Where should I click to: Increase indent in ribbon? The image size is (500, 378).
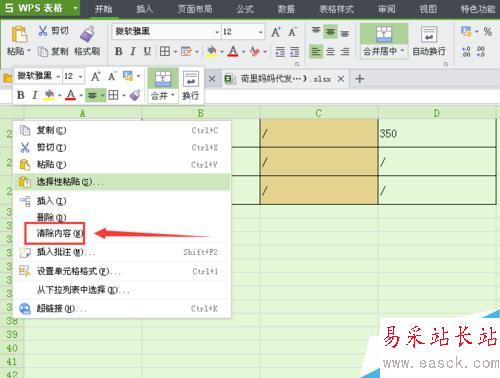point(294,52)
